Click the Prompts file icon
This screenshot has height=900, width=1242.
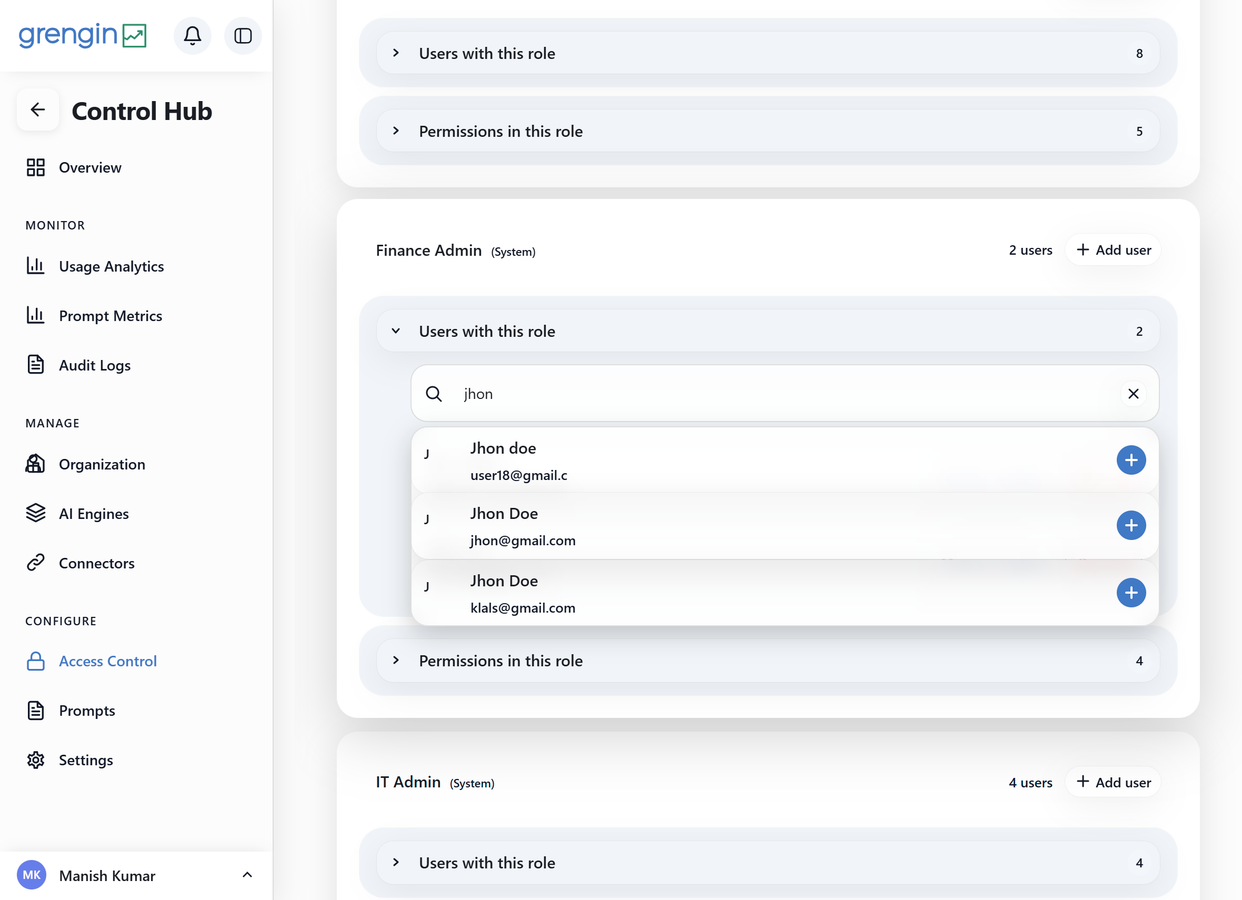(36, 710)
